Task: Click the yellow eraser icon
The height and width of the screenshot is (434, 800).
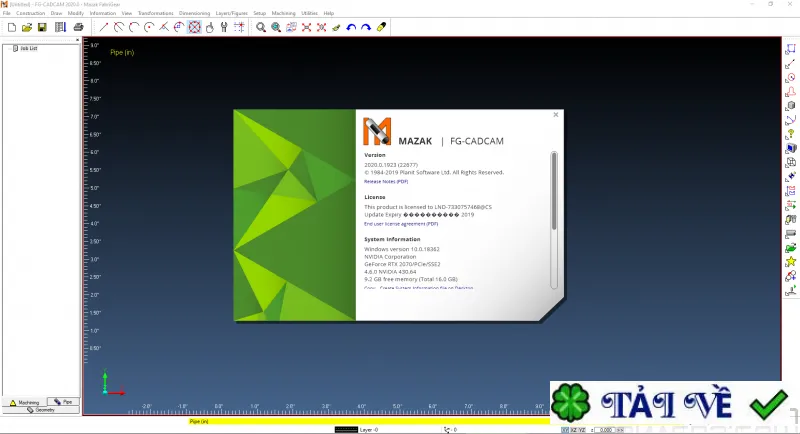Action: tap(381, 28)
